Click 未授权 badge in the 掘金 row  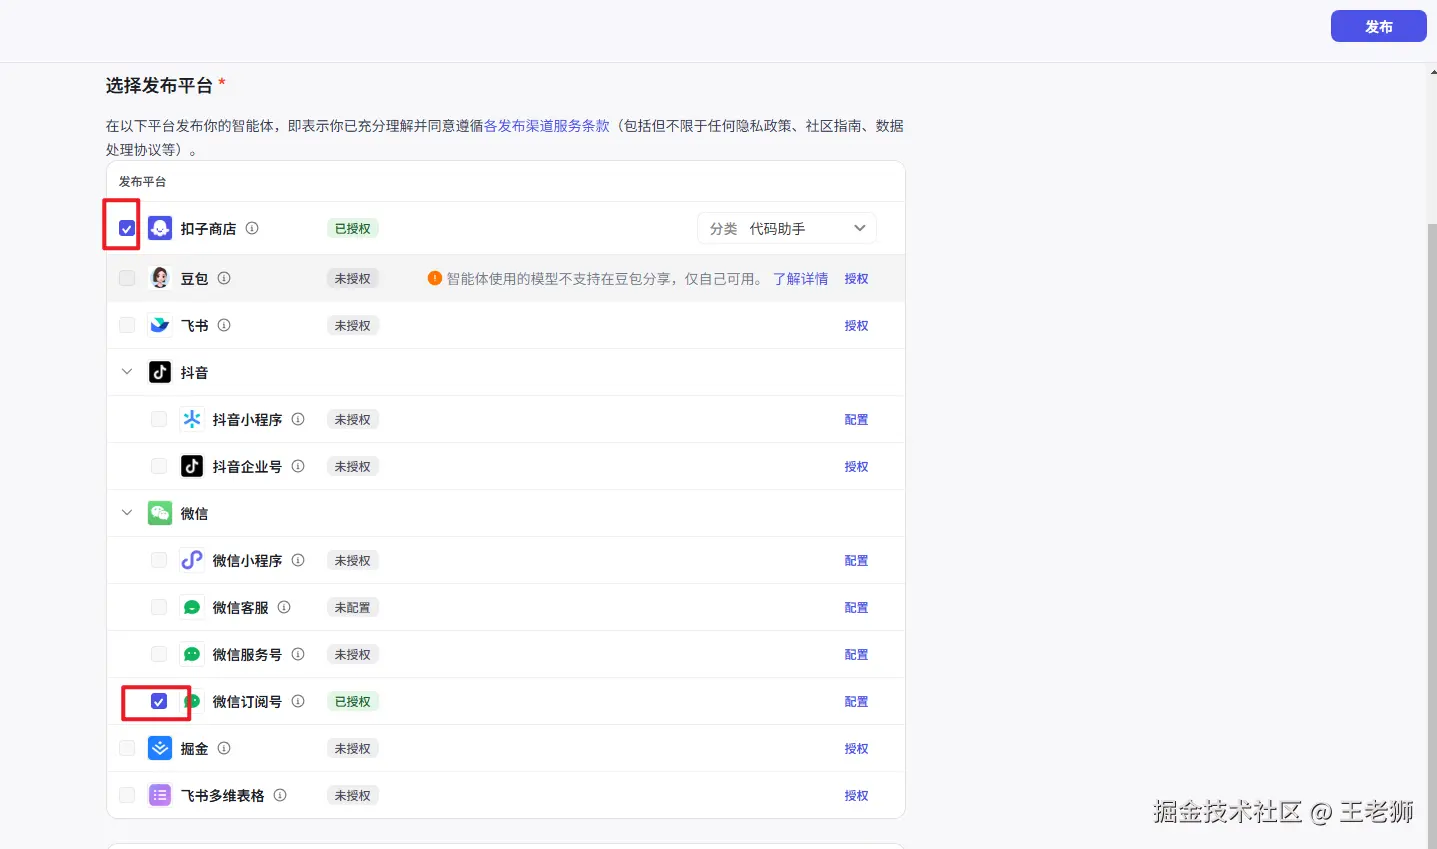pyautogui.click(x=353, y=748)
